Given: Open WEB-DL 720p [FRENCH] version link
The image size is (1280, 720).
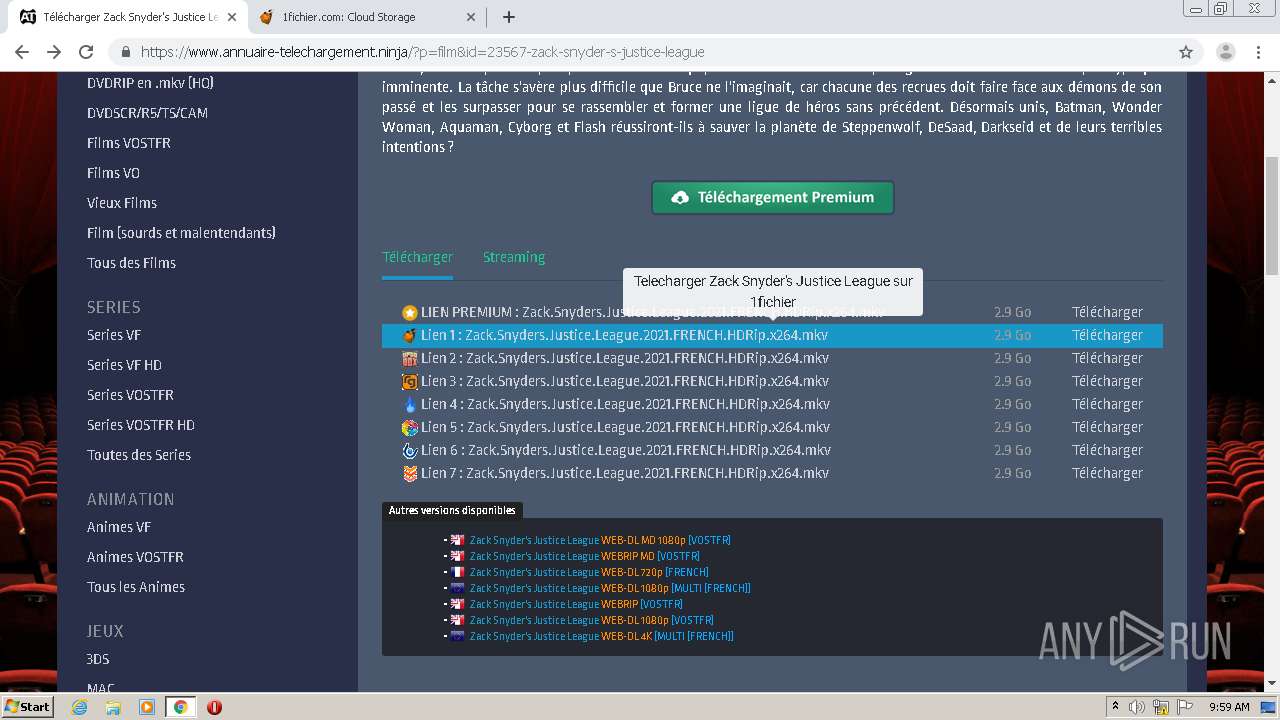Looking at the screenshot, I should (x=589, y=572).
